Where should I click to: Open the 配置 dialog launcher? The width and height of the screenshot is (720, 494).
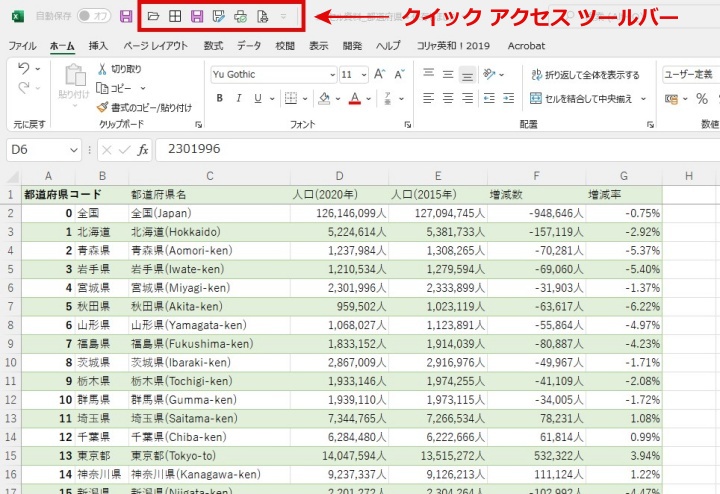650,124
